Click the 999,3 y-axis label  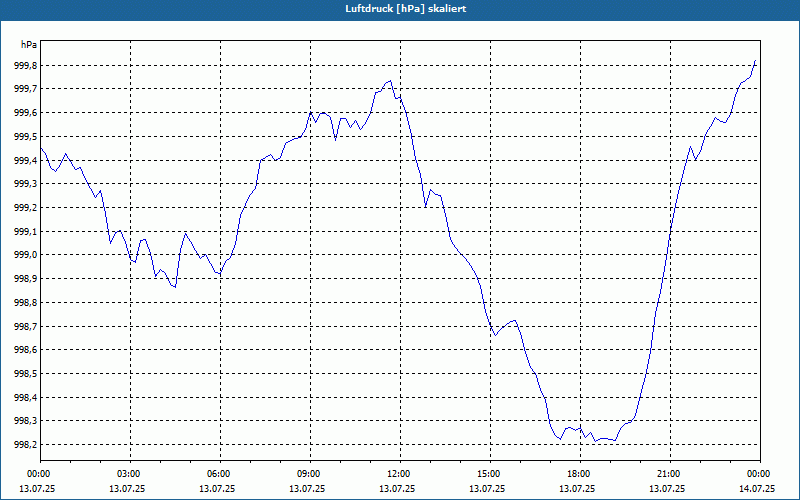[25, 184]
